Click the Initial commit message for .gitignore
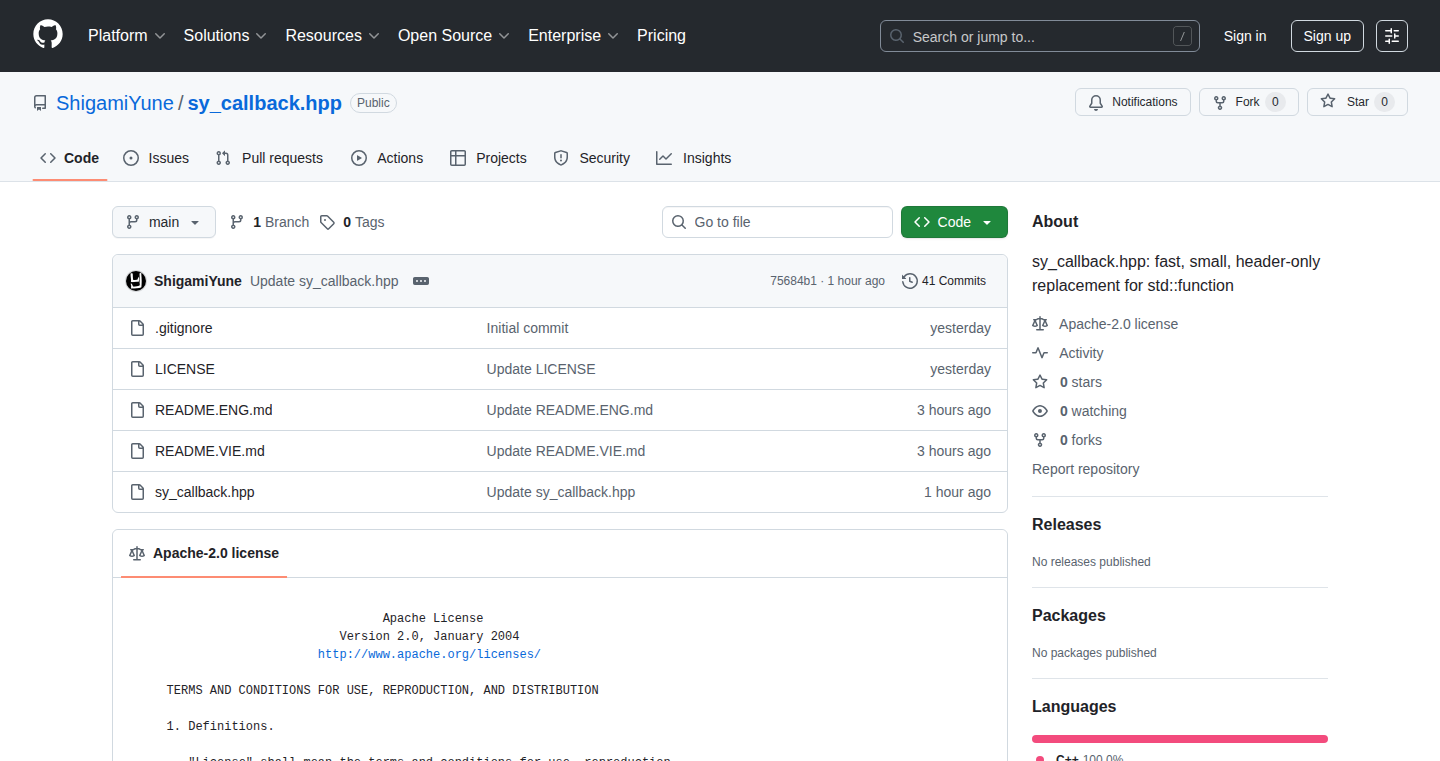The image size is (1440, 761). tap(528, 328)
